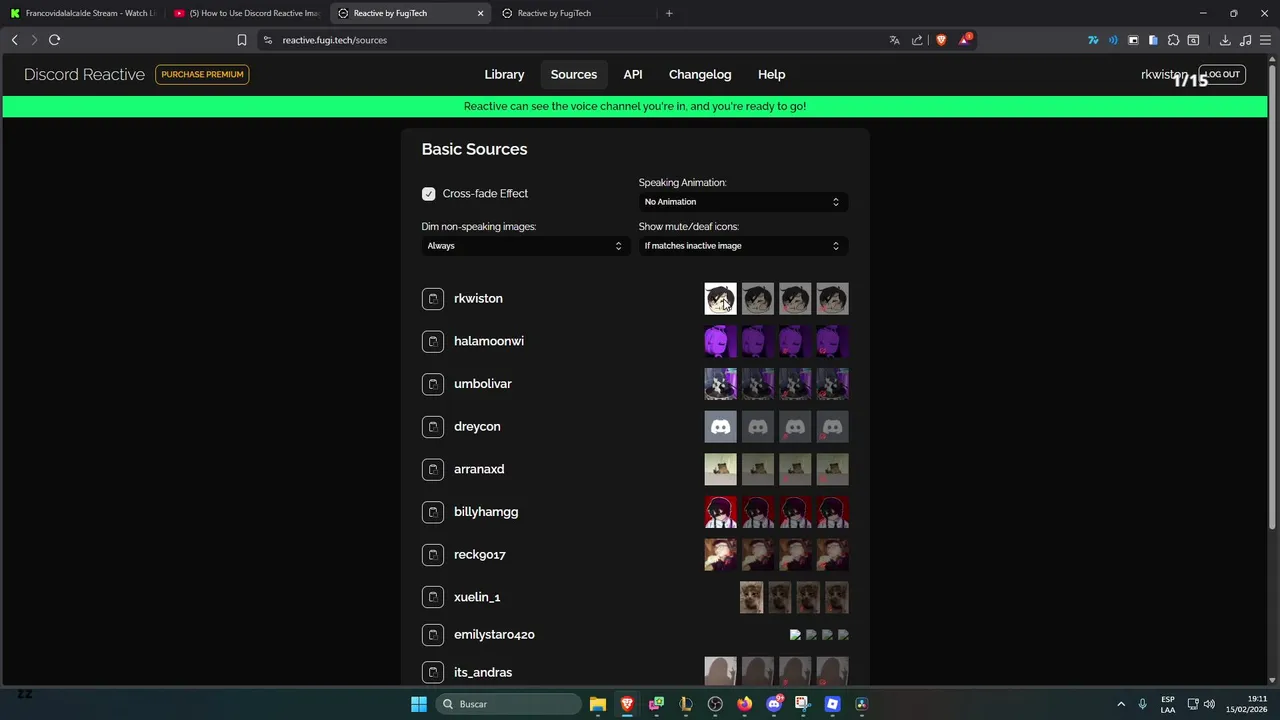This screenshot has width=1280, height=720.
Task: Select arranaxd's second avatar thumbnail
Action: pyautogui.click(x=758, y=470)
